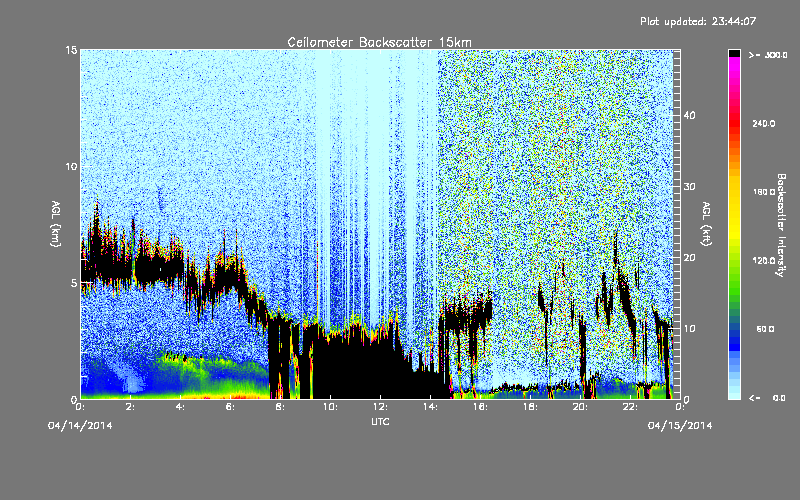Click the "Backscatter Intensity" colorbar label

(x=780, y=225)
